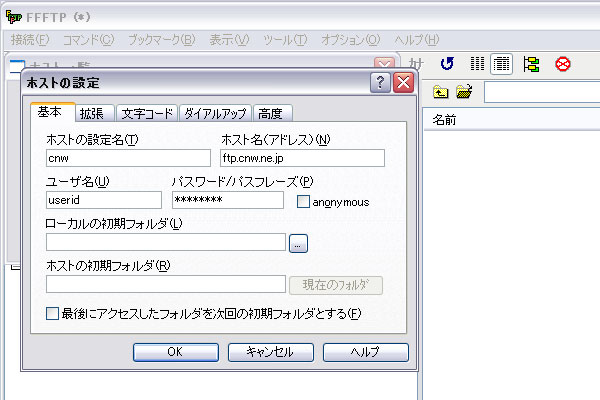Click the キャンセル button
Viewport: 600px width, 400px height.
[271, 352]
